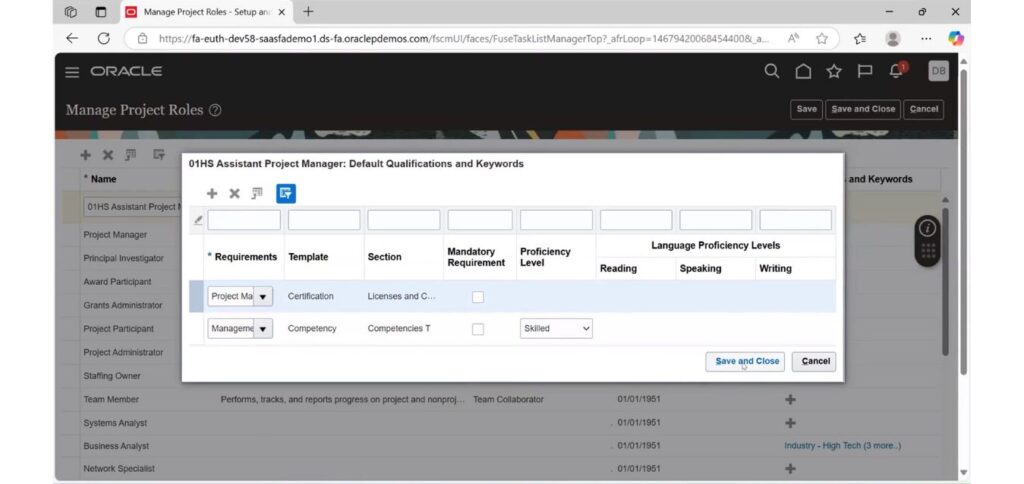This screenshot has width=1024, height=484.
Task: Select Business Analyst role row
Action: coord(116,445)
